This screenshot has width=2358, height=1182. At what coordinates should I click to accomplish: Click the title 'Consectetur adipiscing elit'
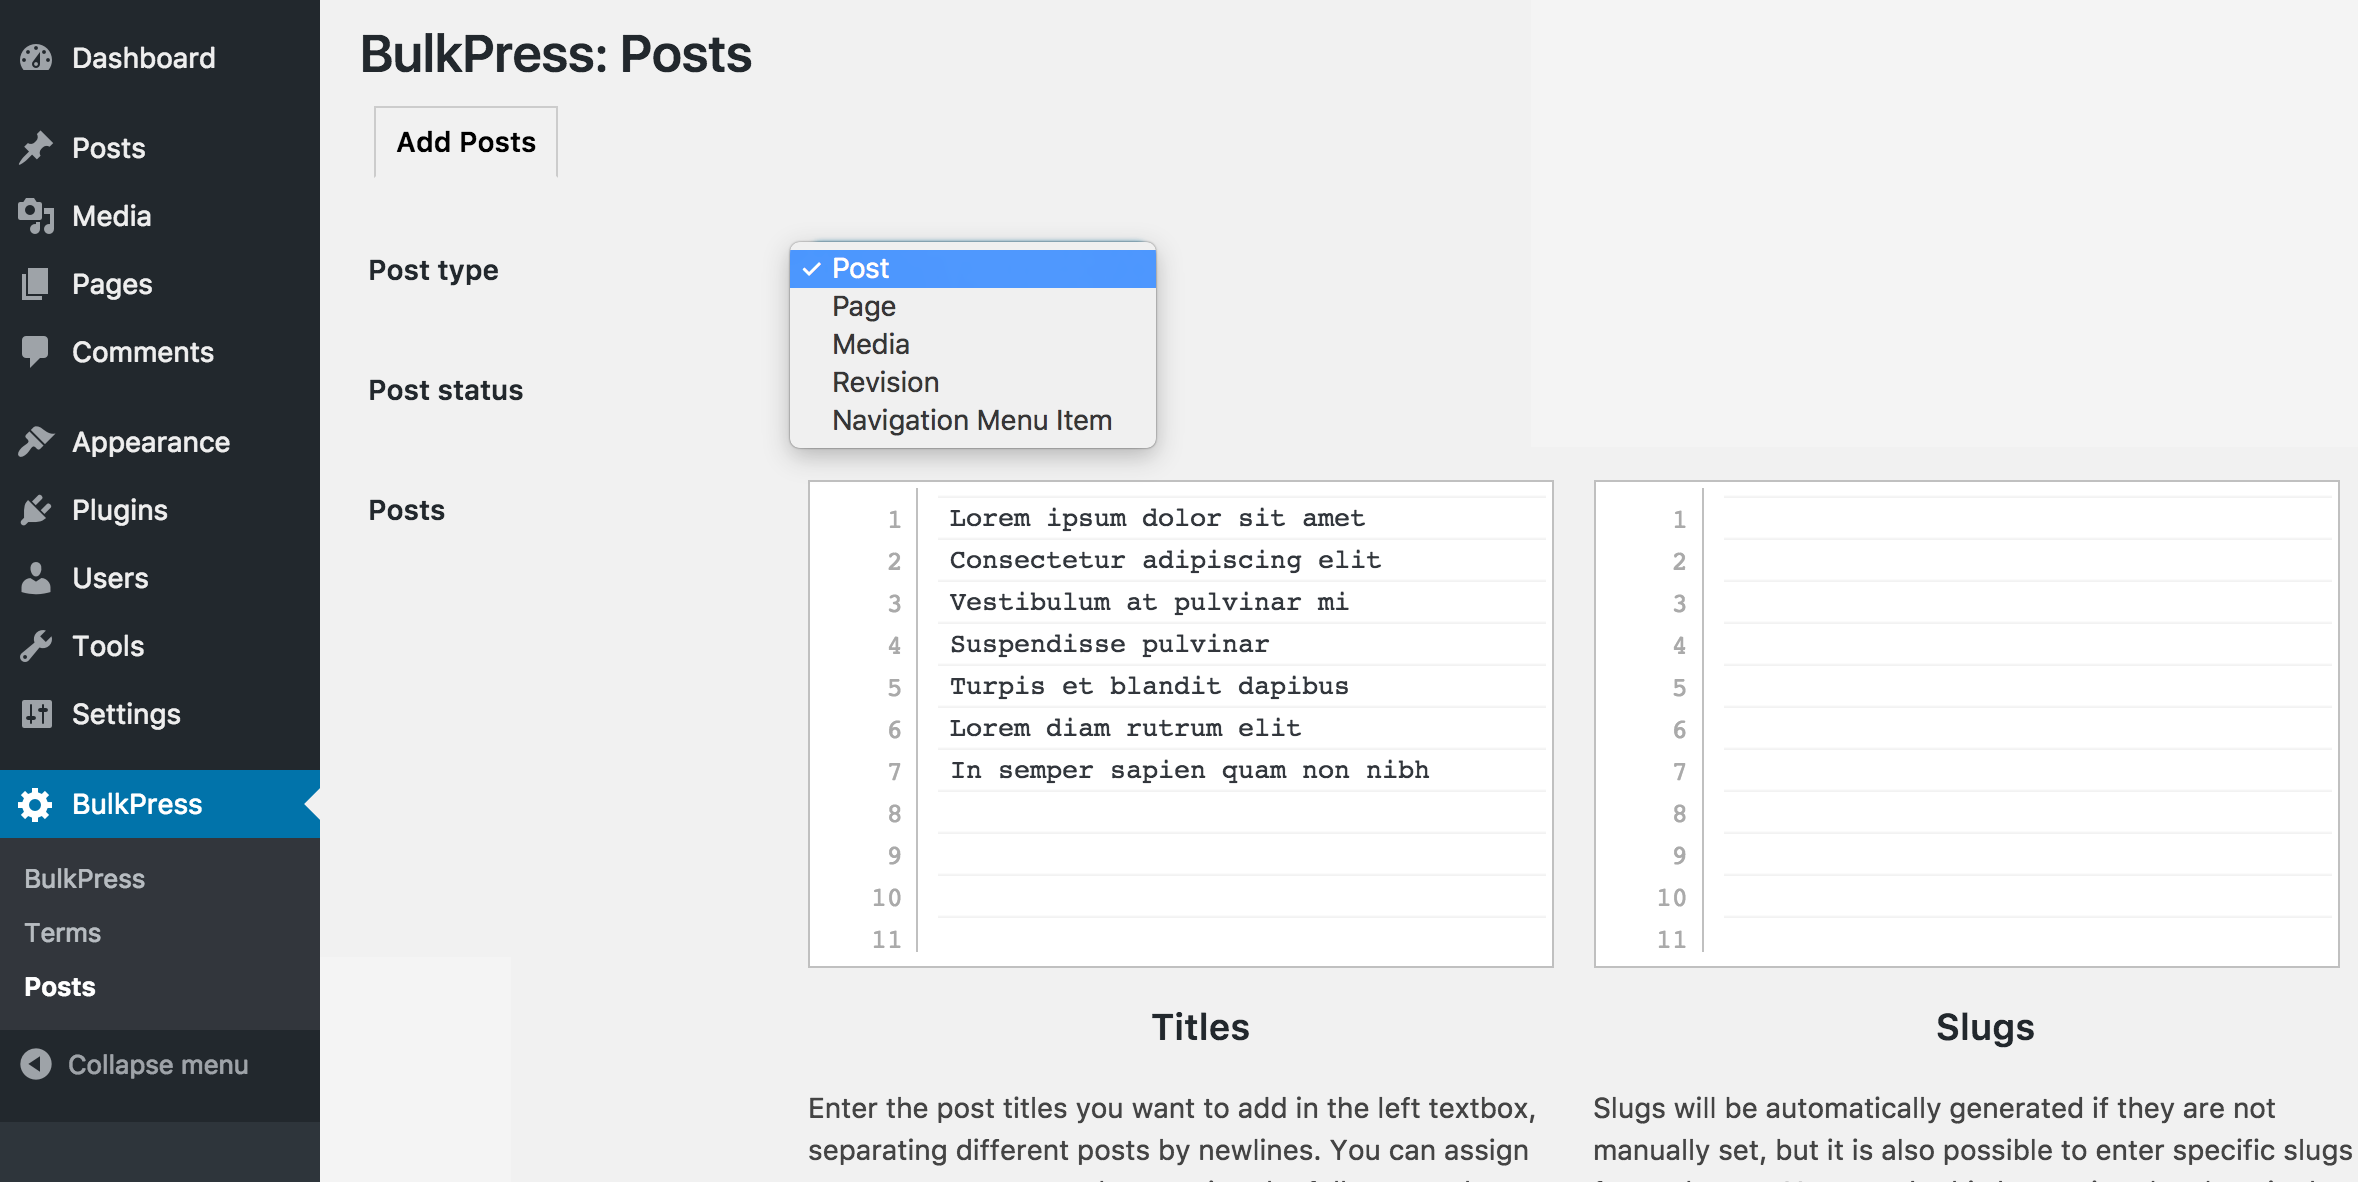coord(1165,560)
